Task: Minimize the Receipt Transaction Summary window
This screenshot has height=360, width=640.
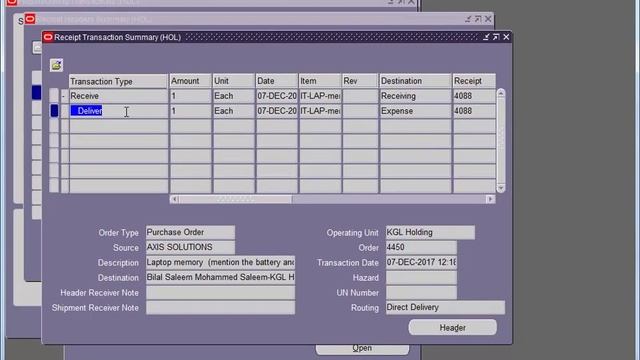Action: click(486, 37)
